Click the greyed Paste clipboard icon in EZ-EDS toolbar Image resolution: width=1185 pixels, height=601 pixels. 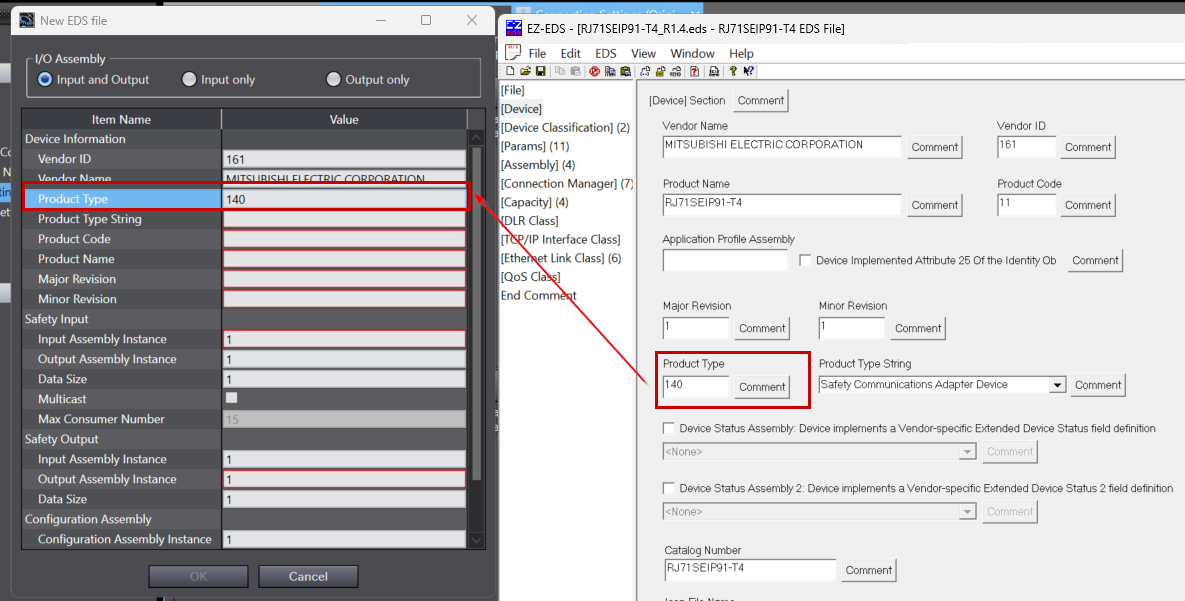pyautogui.click(x=576, y=71)
